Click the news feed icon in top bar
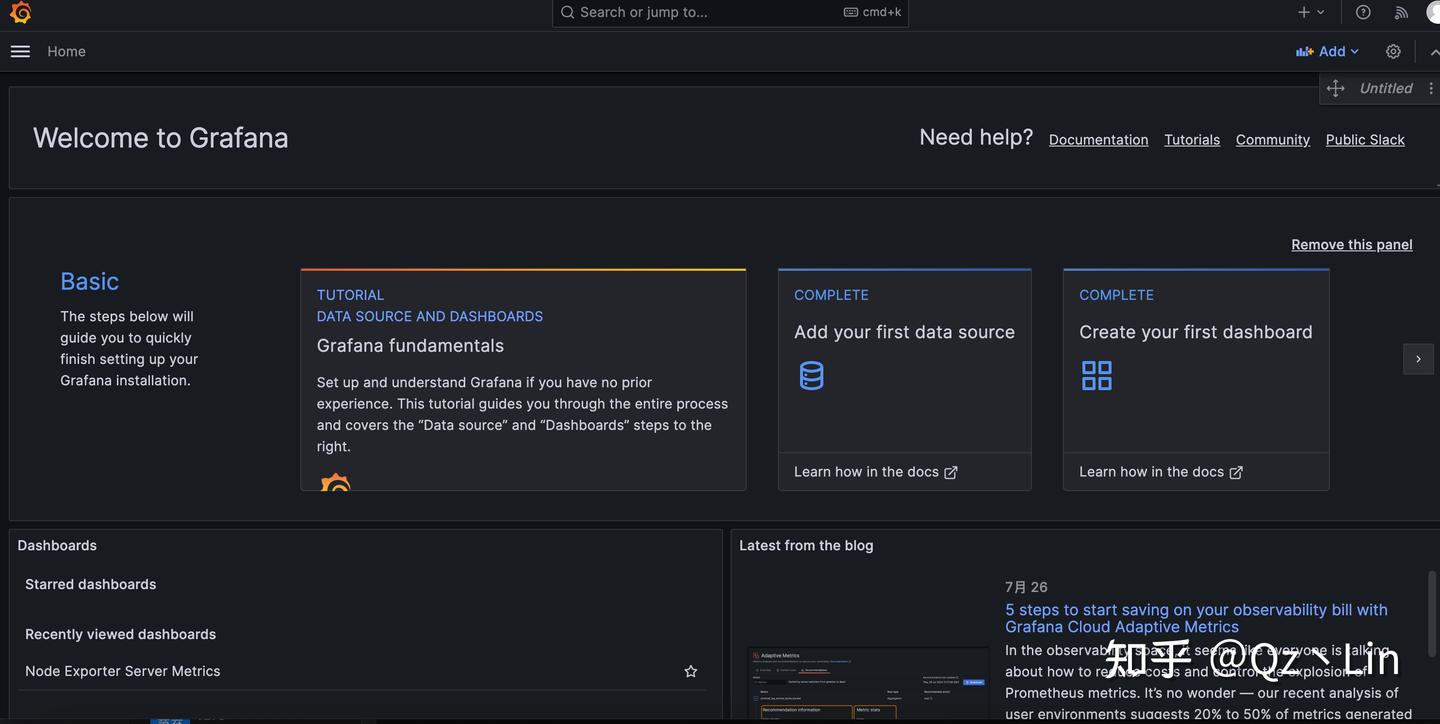Viewport: 1440px width, 724px height. click(x=1400, y=12)
